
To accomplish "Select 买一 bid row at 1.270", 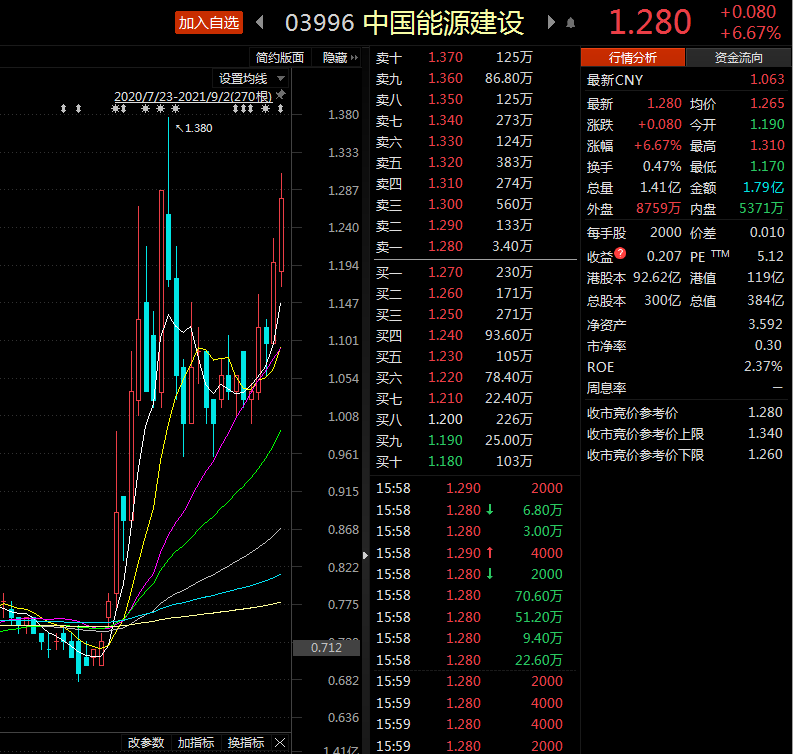I will tap(474, 272).
